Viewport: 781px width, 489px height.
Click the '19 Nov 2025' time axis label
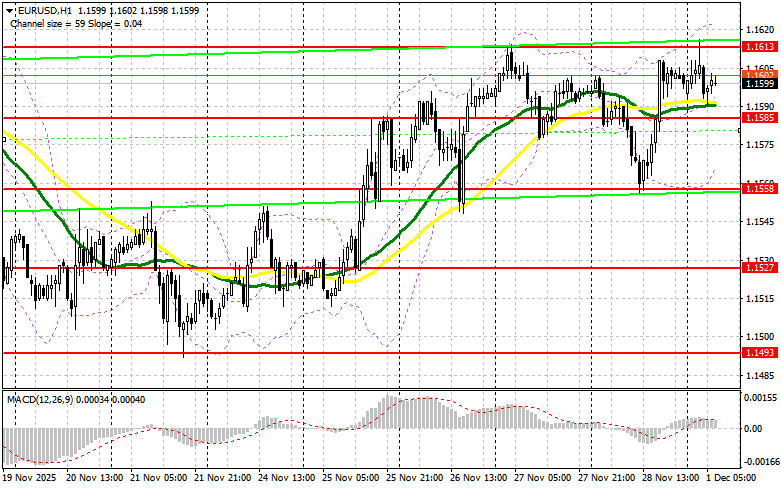[29, 478]
